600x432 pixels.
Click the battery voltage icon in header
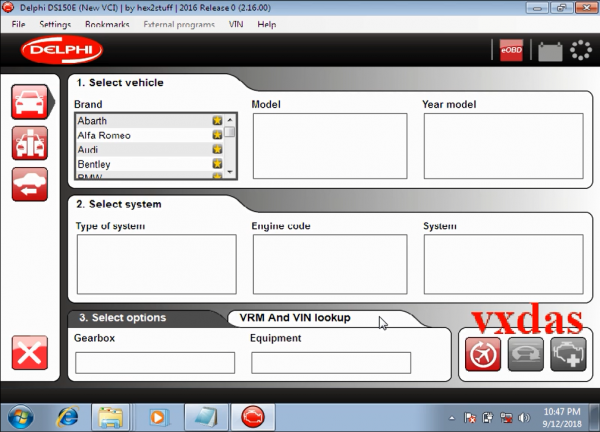pyautogui.click(x=550, y=51)
